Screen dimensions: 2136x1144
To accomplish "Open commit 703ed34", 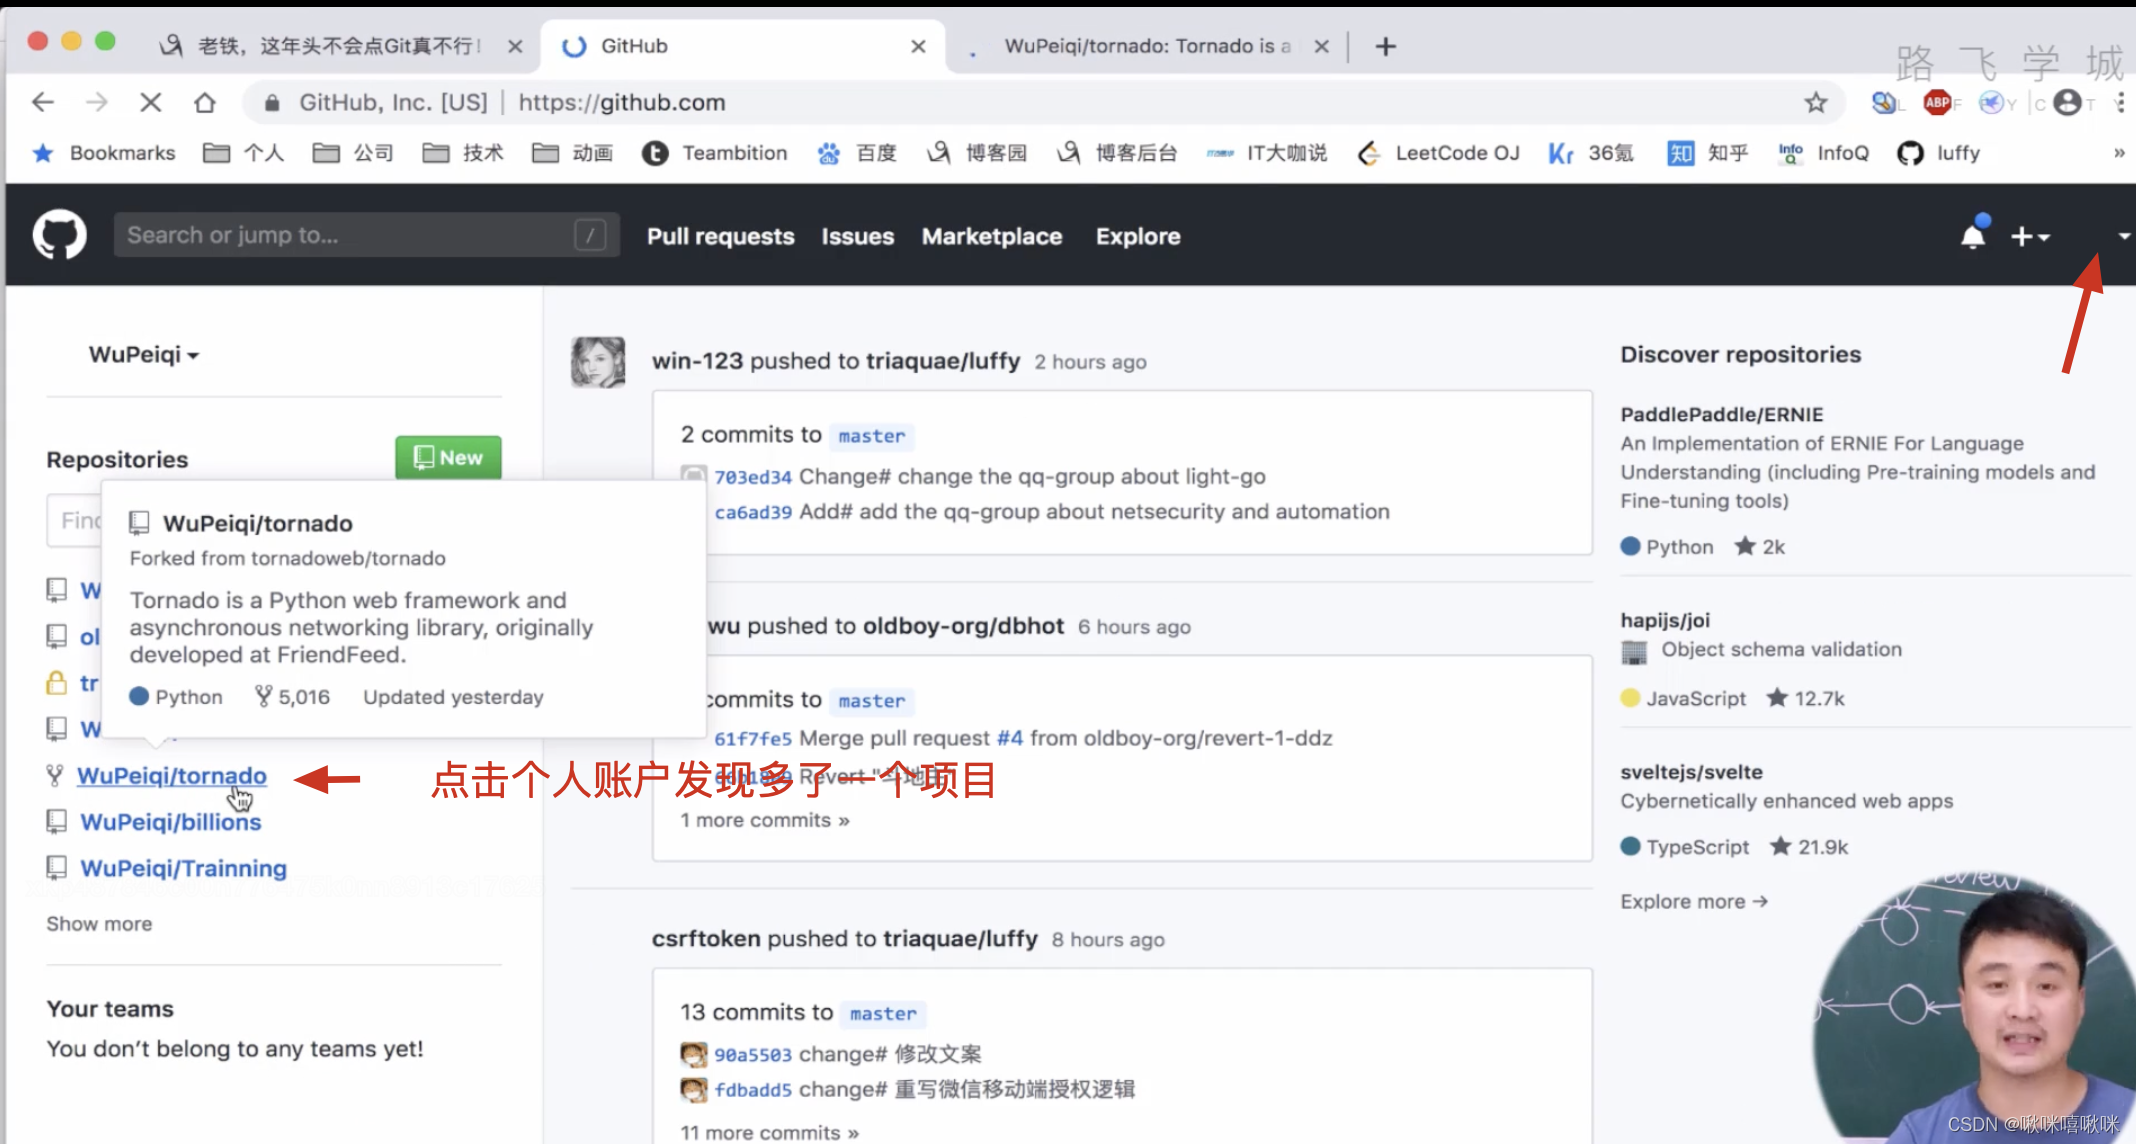I will pos(752,477).
